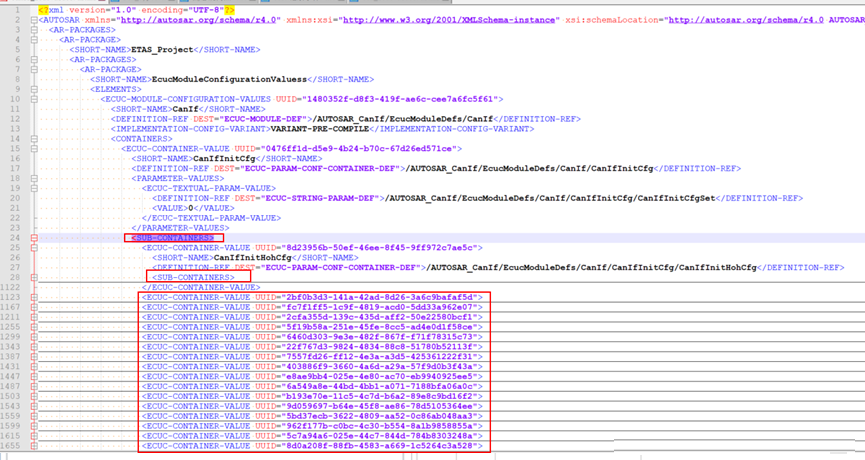Collapse the ELEMENTS fold marker on line 9
Image resolution: width=865 pixels, height=460 pixels.
click(x=32, y=89)
